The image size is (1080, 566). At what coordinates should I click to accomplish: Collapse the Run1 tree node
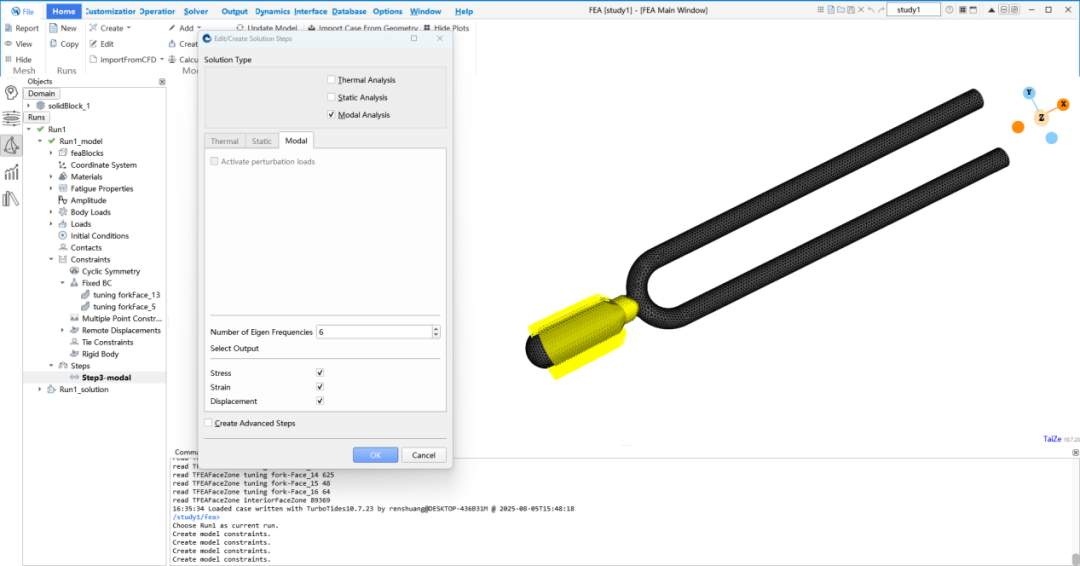pyautogui.click(x=28, y=129)
